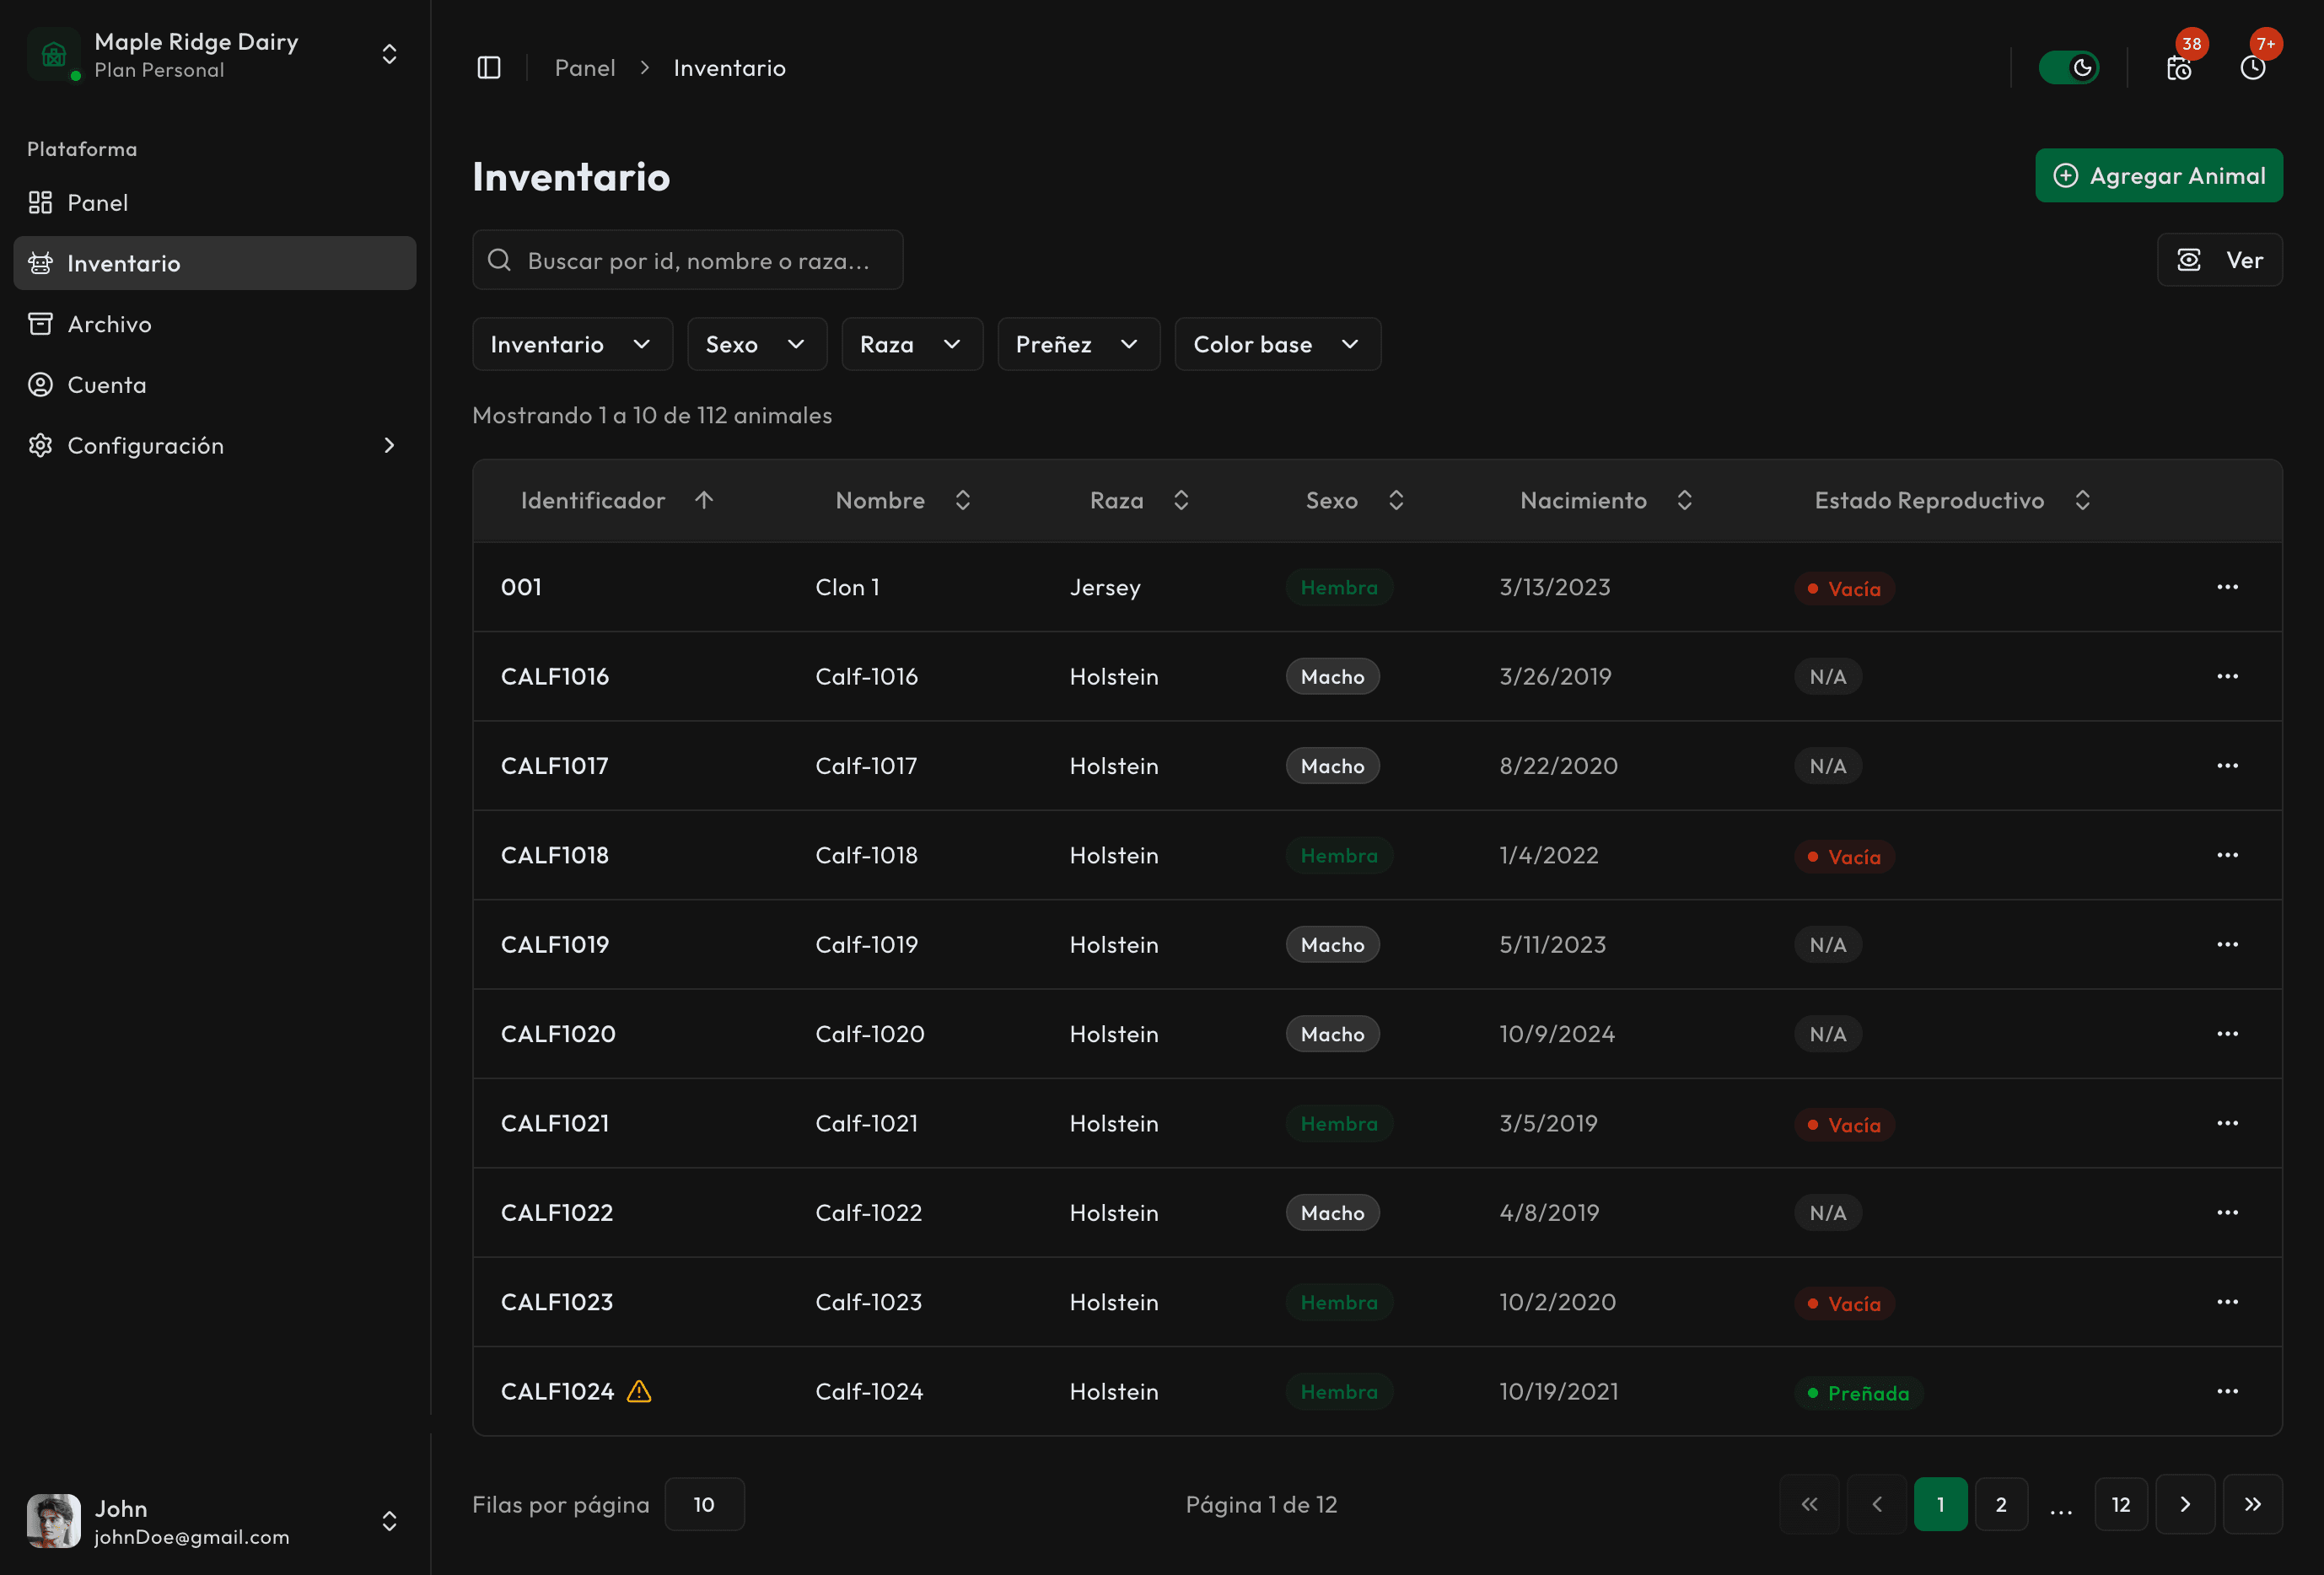This screenshot has height=1575, width=2324.
Task: Click the Agregar Animal button
Action: point(2159,175)
